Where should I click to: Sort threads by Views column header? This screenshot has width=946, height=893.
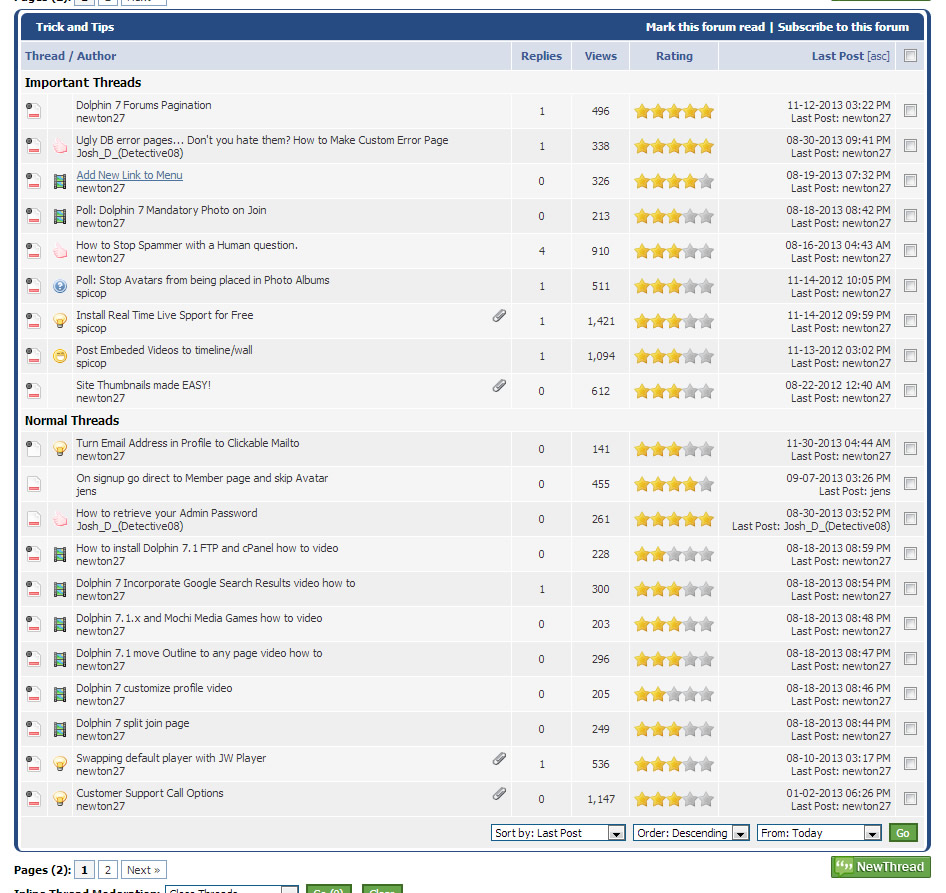point(600,56)
